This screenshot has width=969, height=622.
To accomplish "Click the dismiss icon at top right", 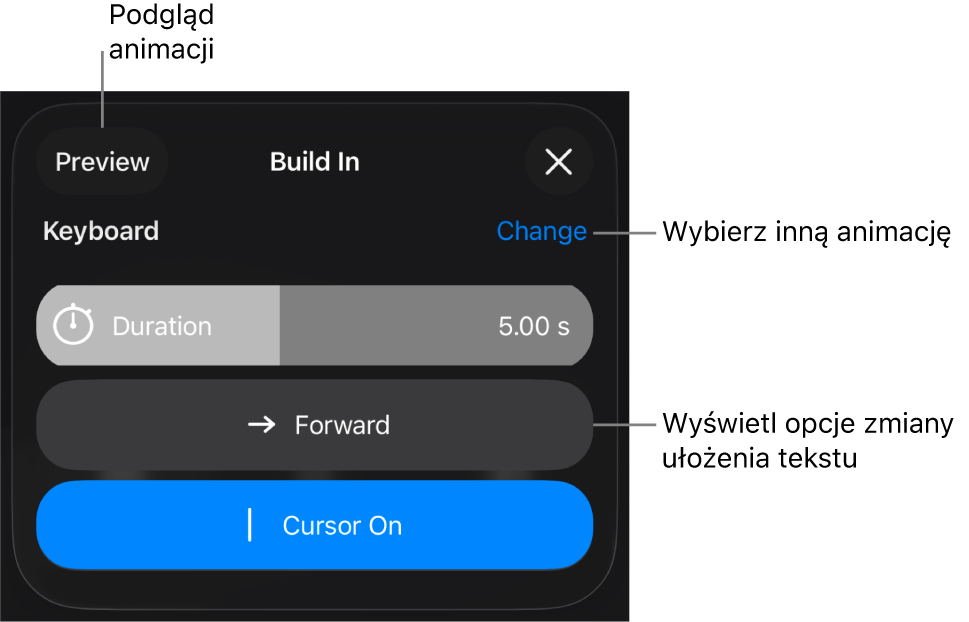I will click(x=559, y=162).
